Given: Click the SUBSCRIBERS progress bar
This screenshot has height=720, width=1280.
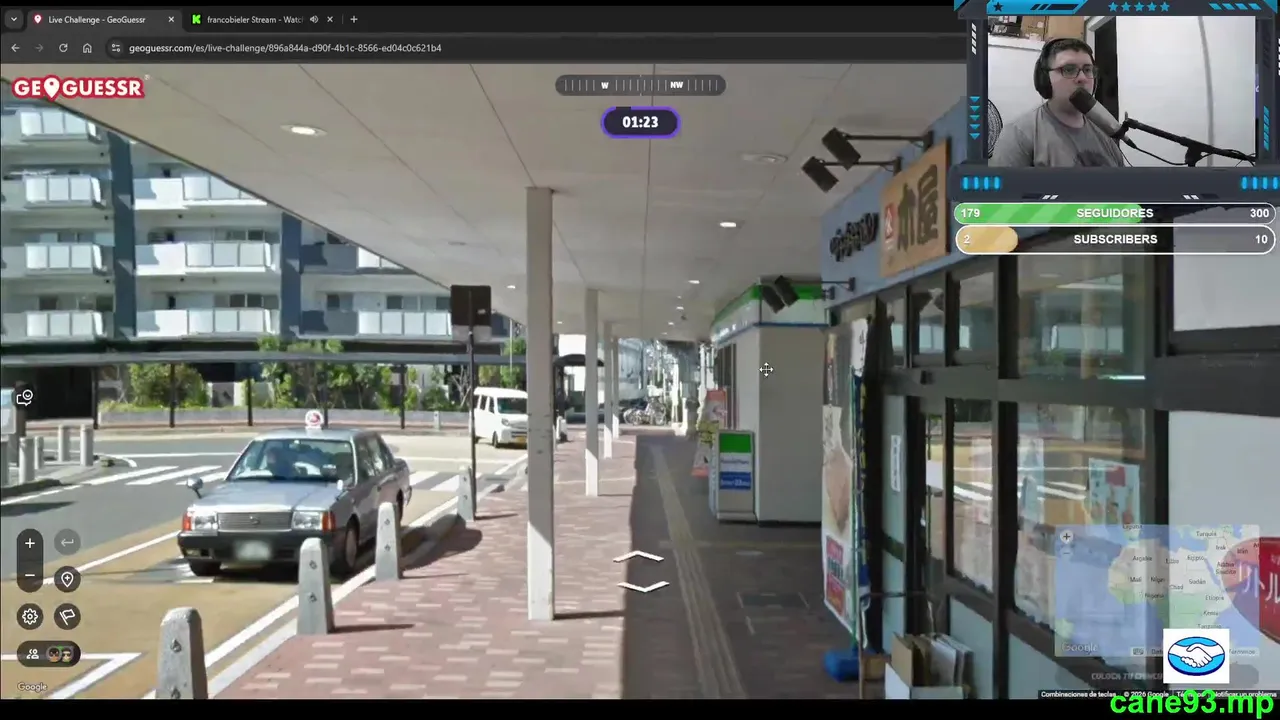Looking at the screenshot, I should coord(1115,239).
